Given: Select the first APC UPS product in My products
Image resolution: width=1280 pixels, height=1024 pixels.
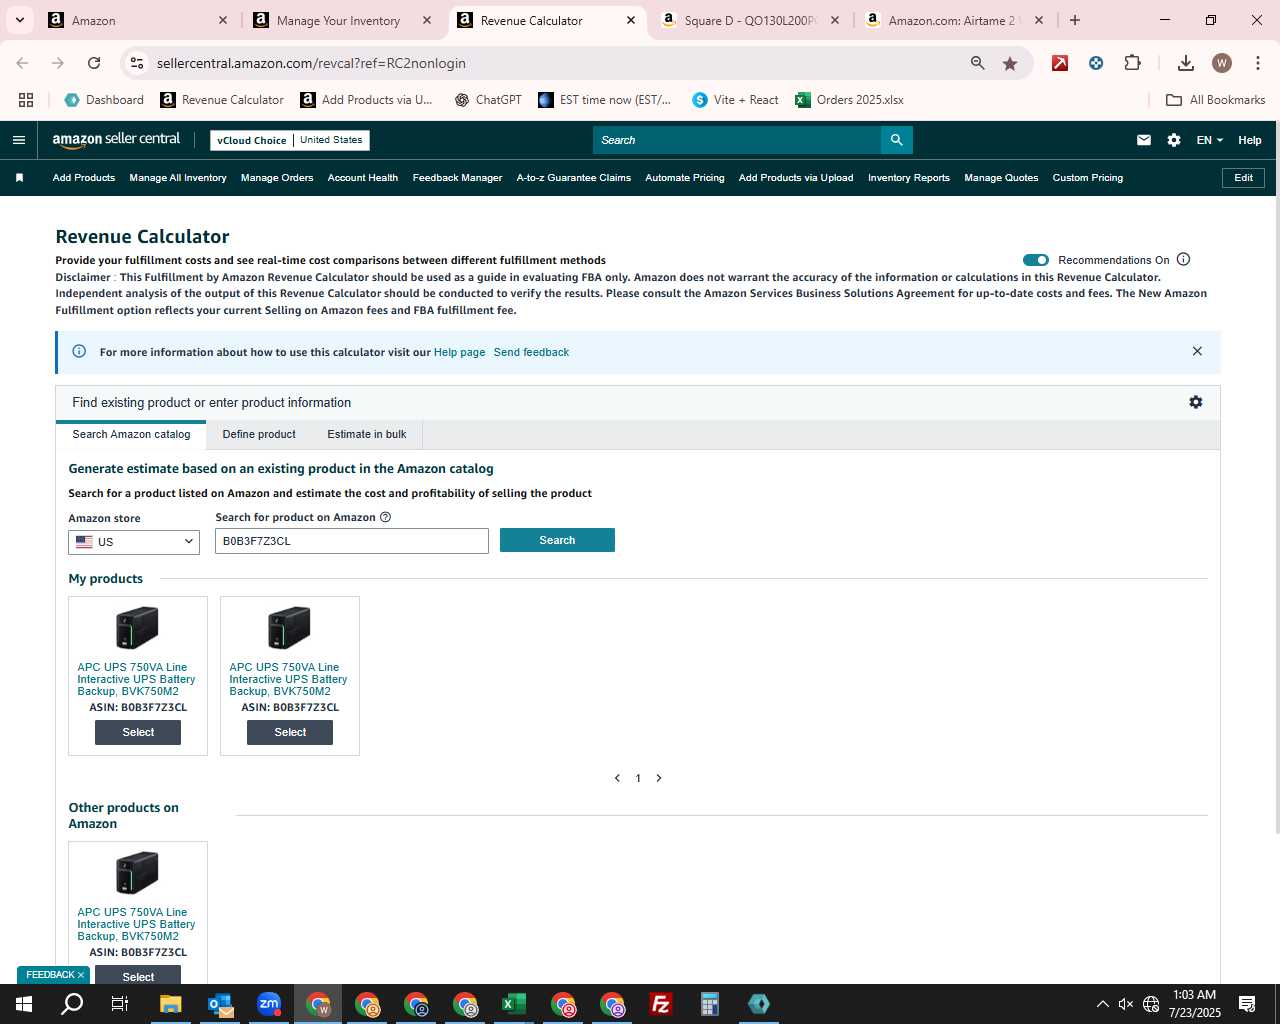Looking at the screenshot, I should (138, 732).
